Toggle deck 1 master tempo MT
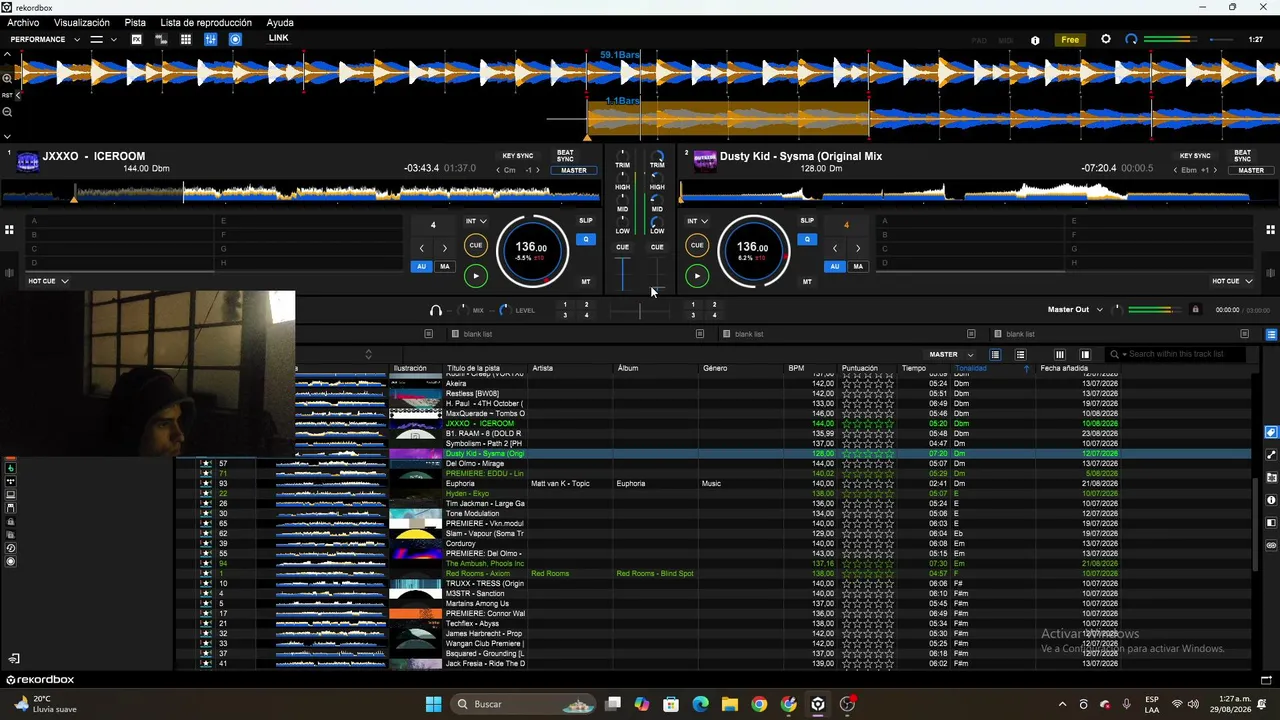Image resolution: width=1280 pixels, height=720 pixels. click(586, 282)
